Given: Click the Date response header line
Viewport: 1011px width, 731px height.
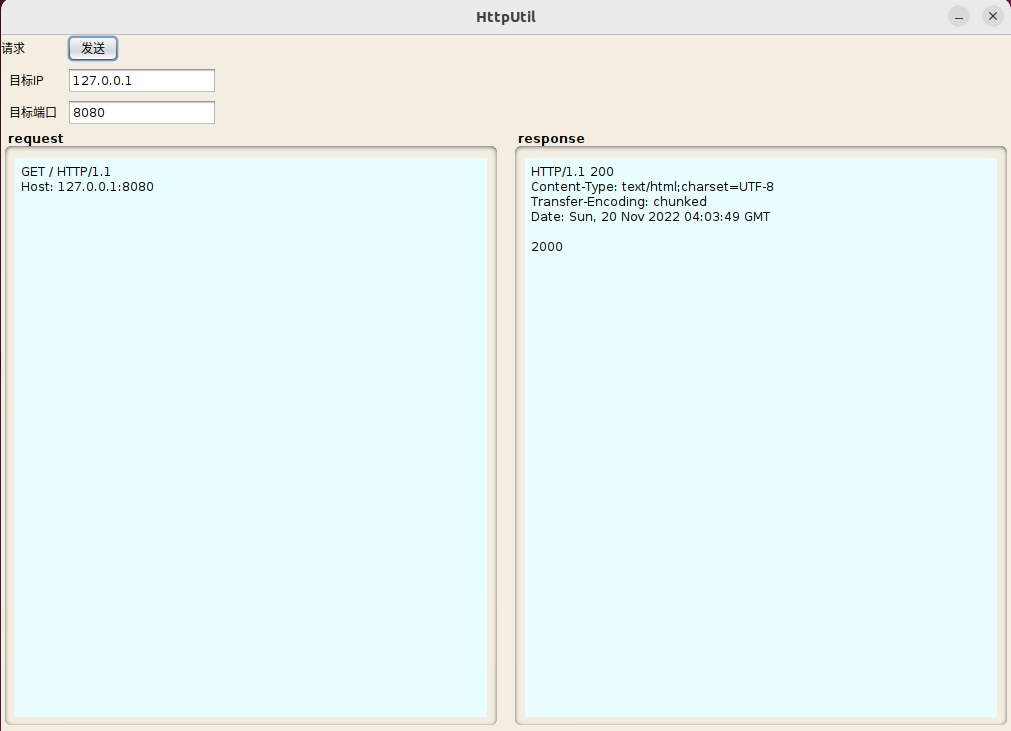Looking at the screenshot, I should pyautogui.click(x=650, y=217).
